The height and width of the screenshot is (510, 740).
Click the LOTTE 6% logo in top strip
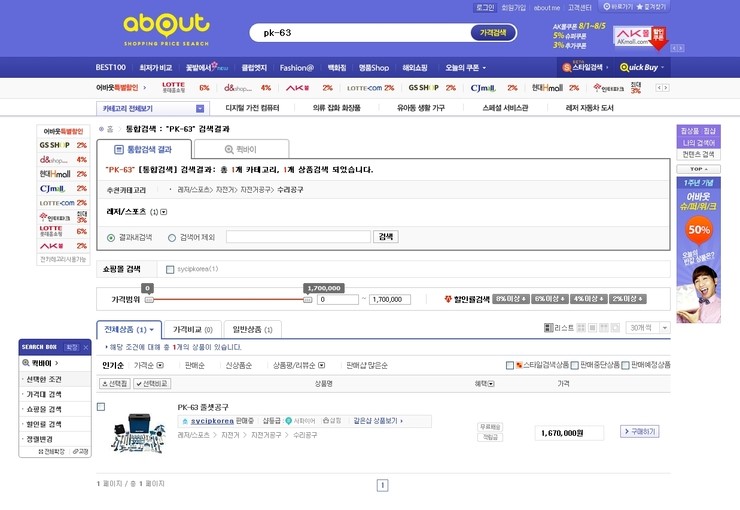(173, 88)
